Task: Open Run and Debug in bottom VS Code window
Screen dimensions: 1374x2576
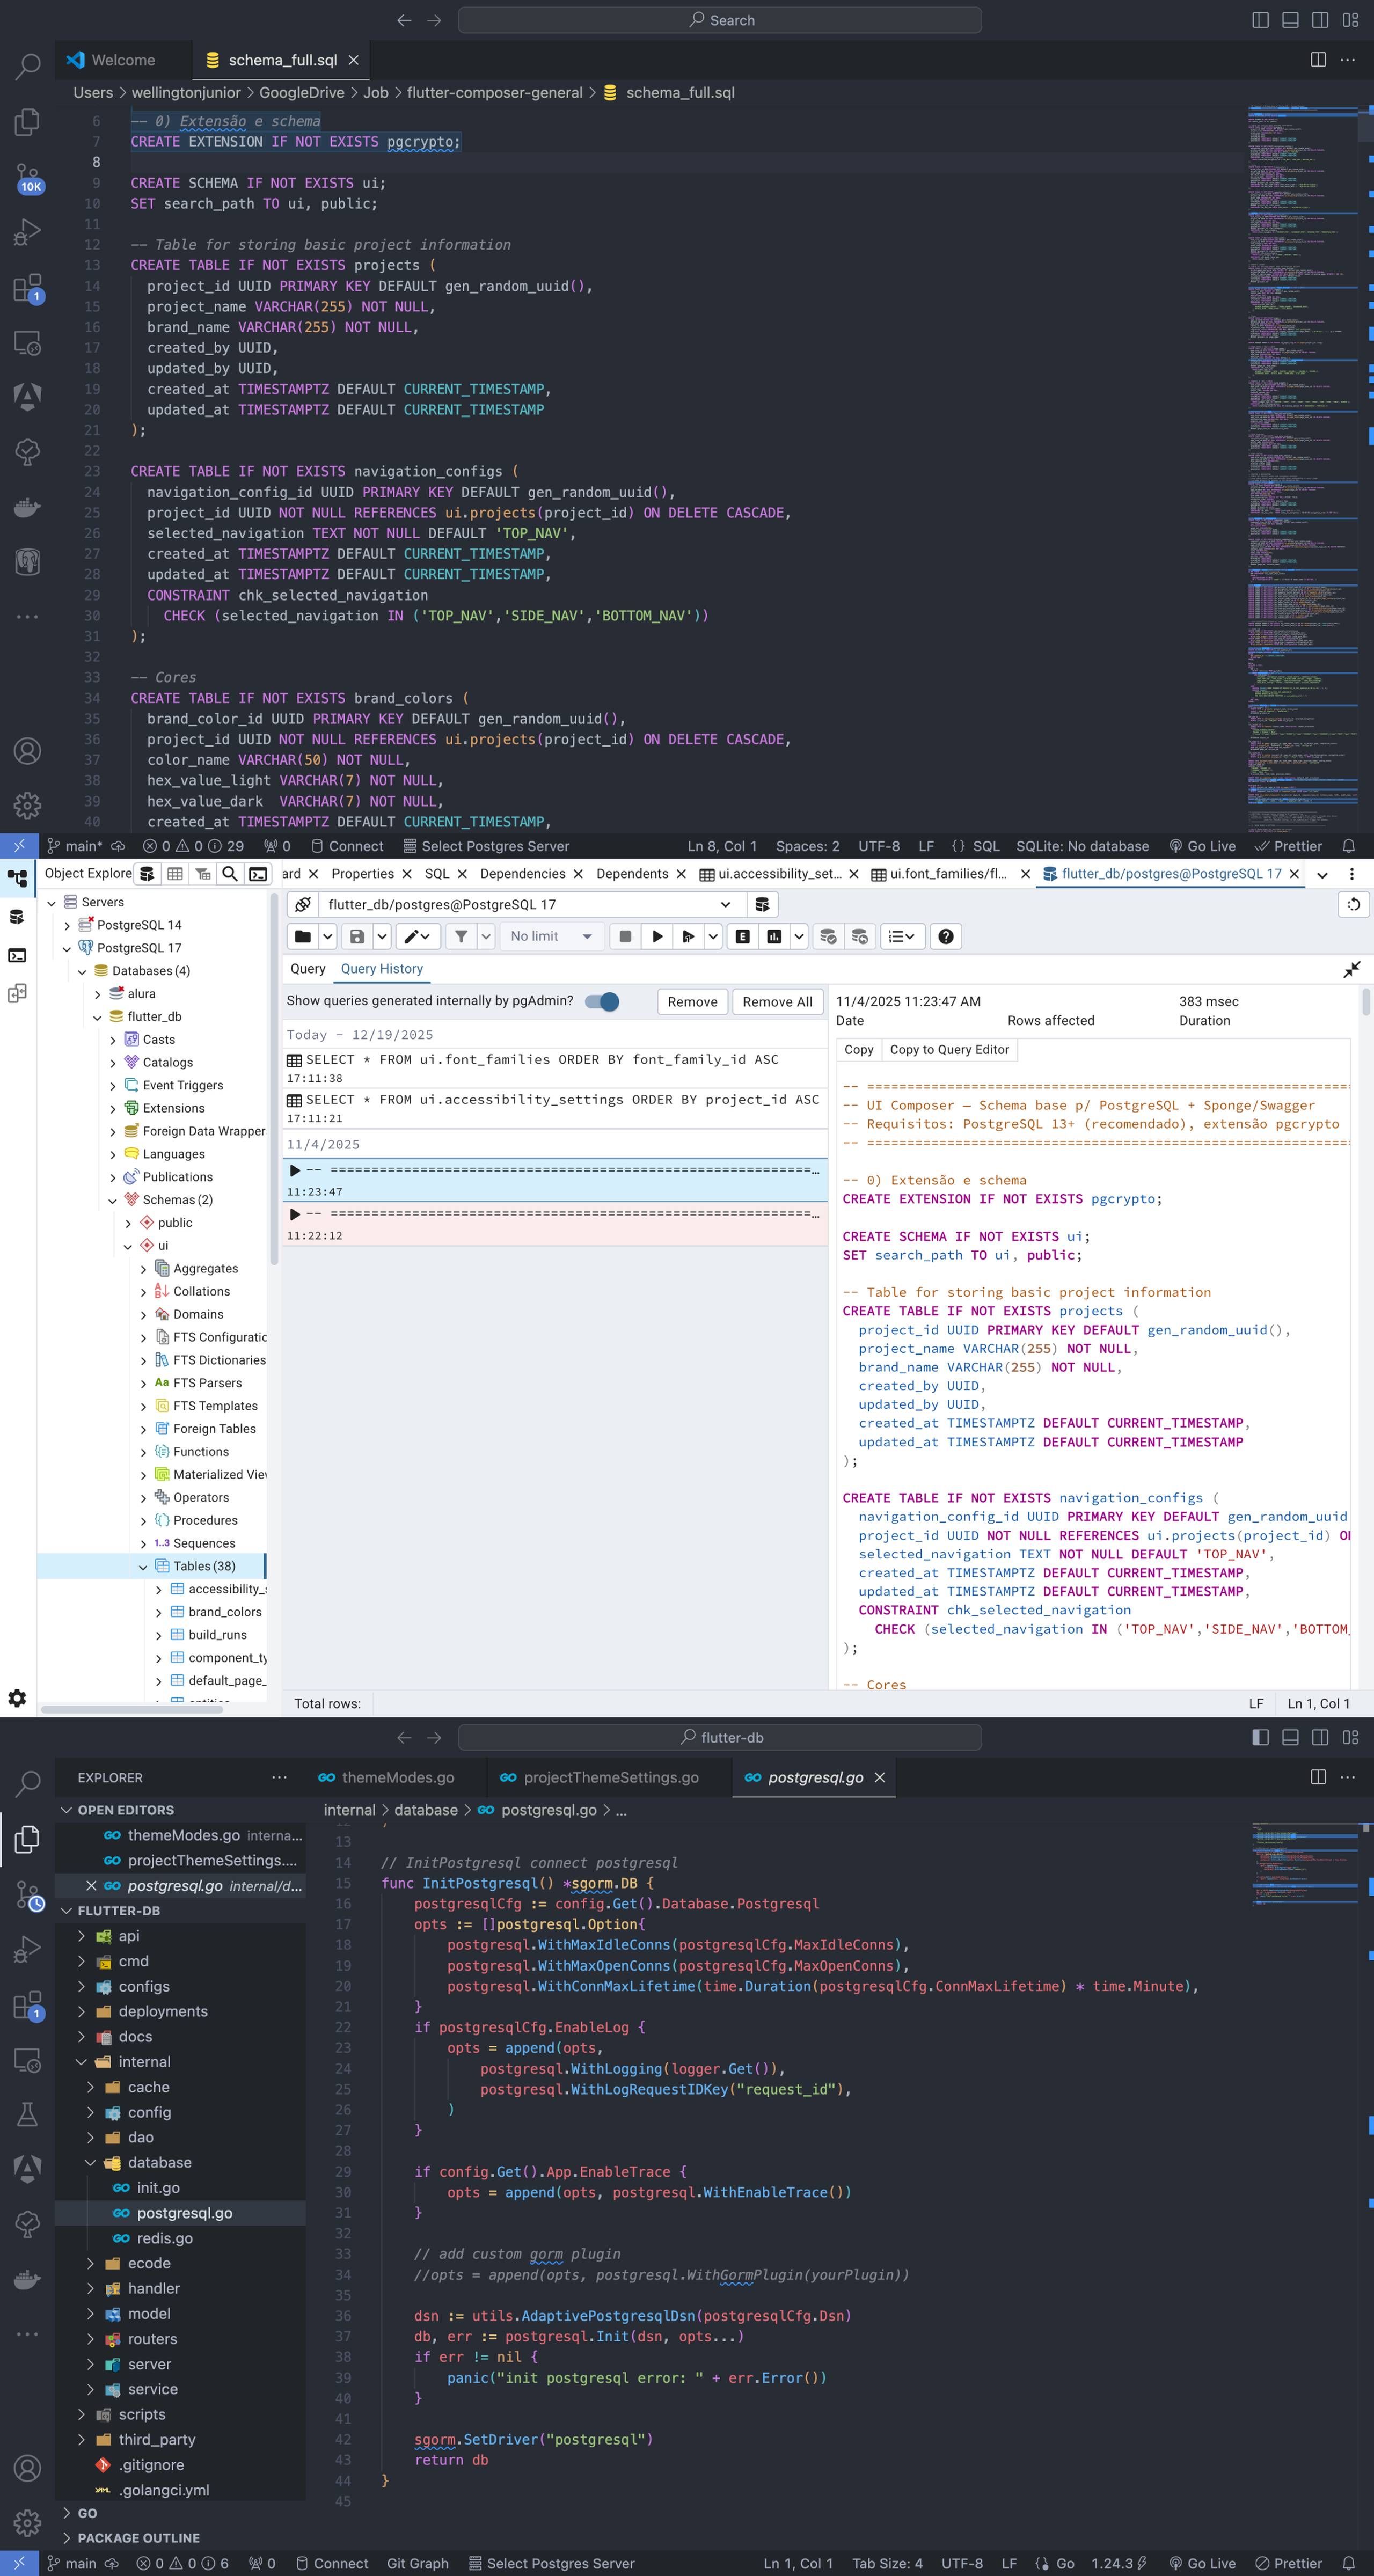Action: (x=28, y=1948)
